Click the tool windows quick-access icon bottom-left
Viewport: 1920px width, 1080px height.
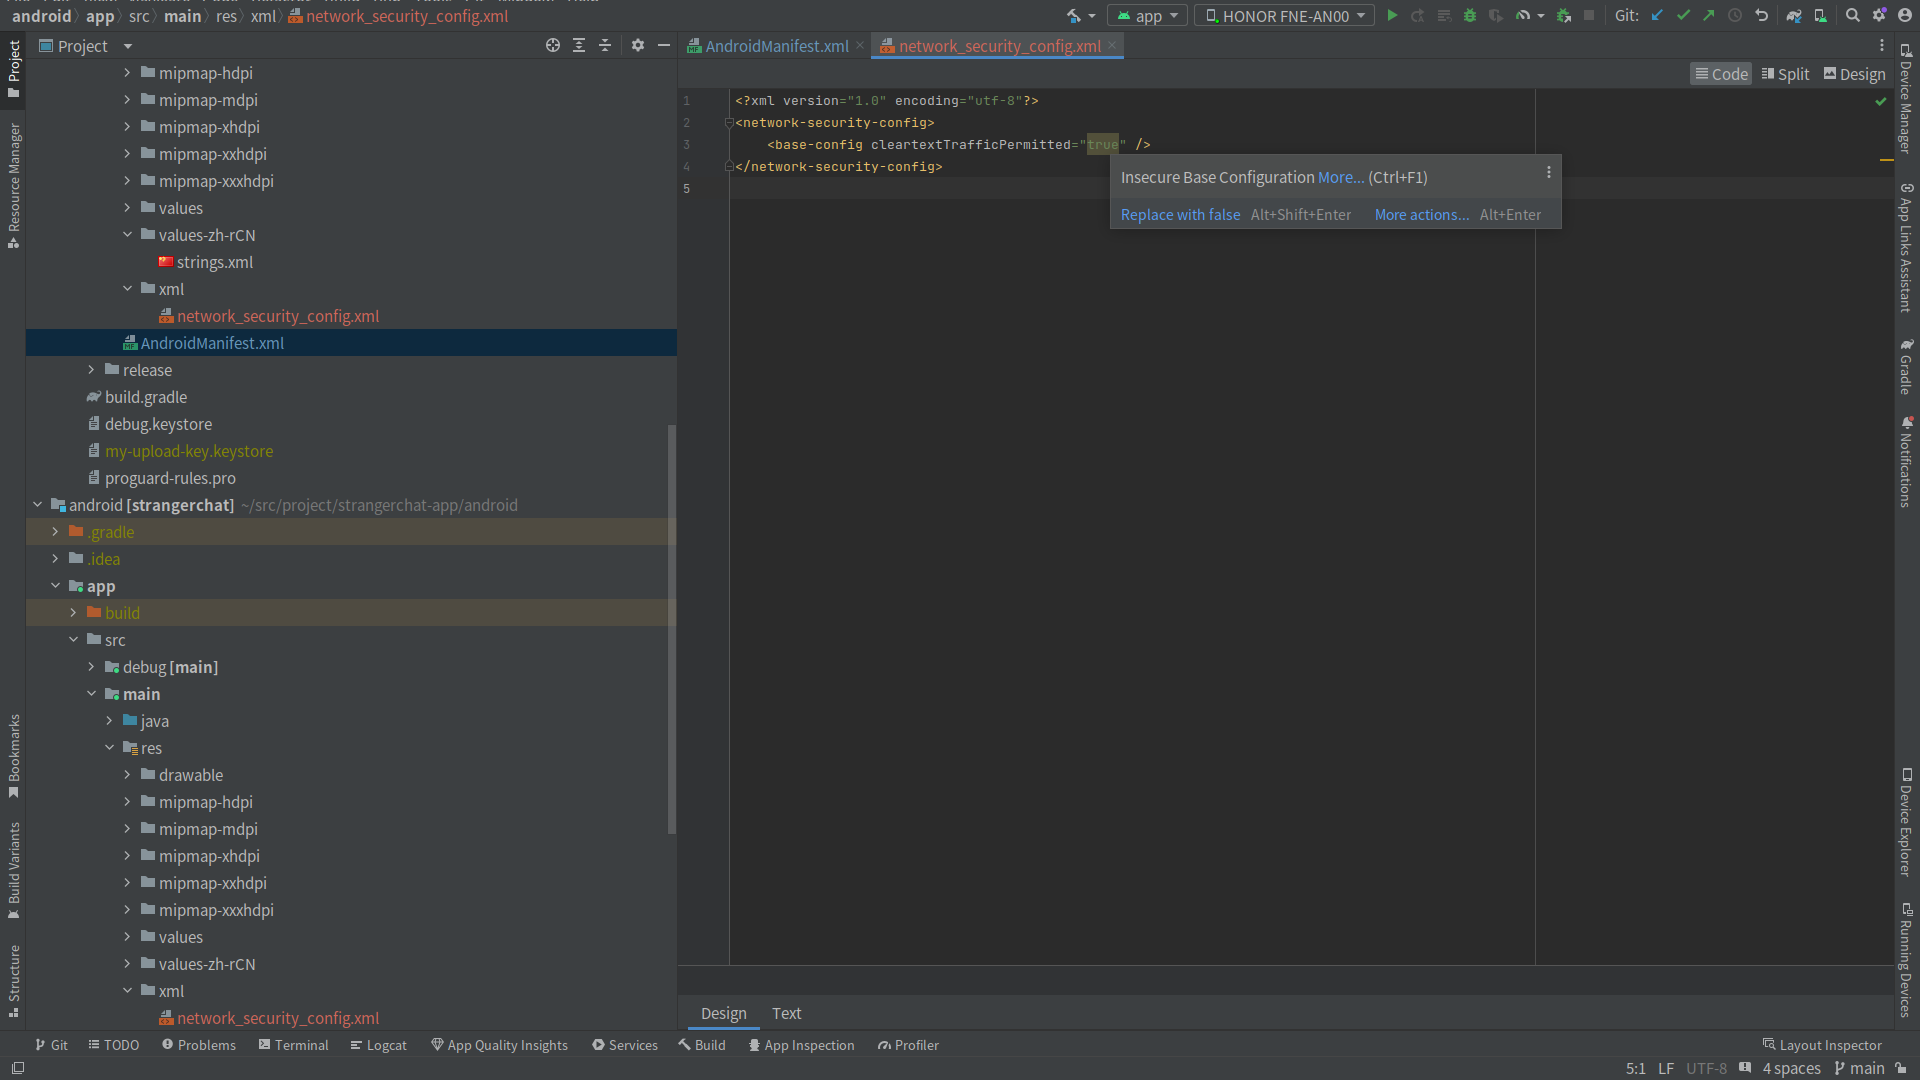pos(18,1068)
